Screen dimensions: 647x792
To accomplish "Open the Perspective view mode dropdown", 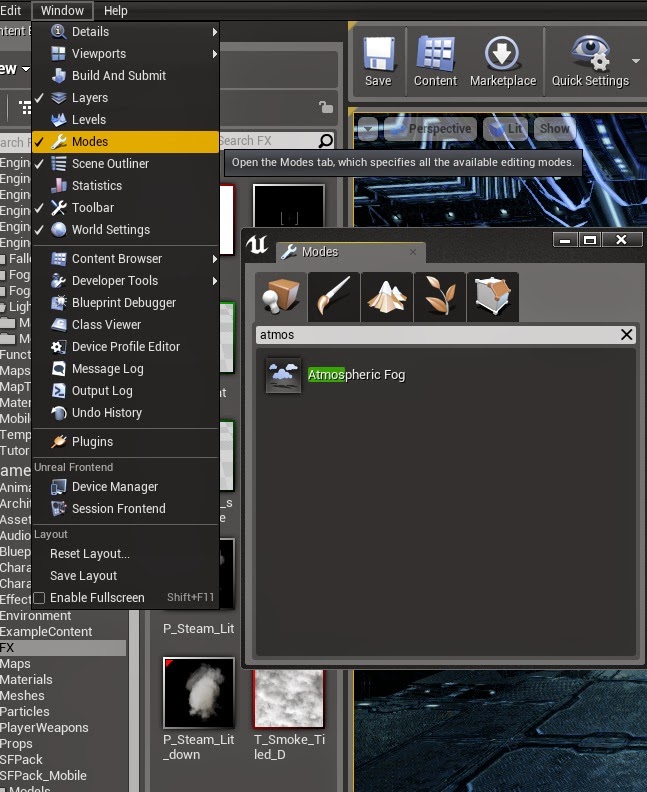I will [431, 129].
